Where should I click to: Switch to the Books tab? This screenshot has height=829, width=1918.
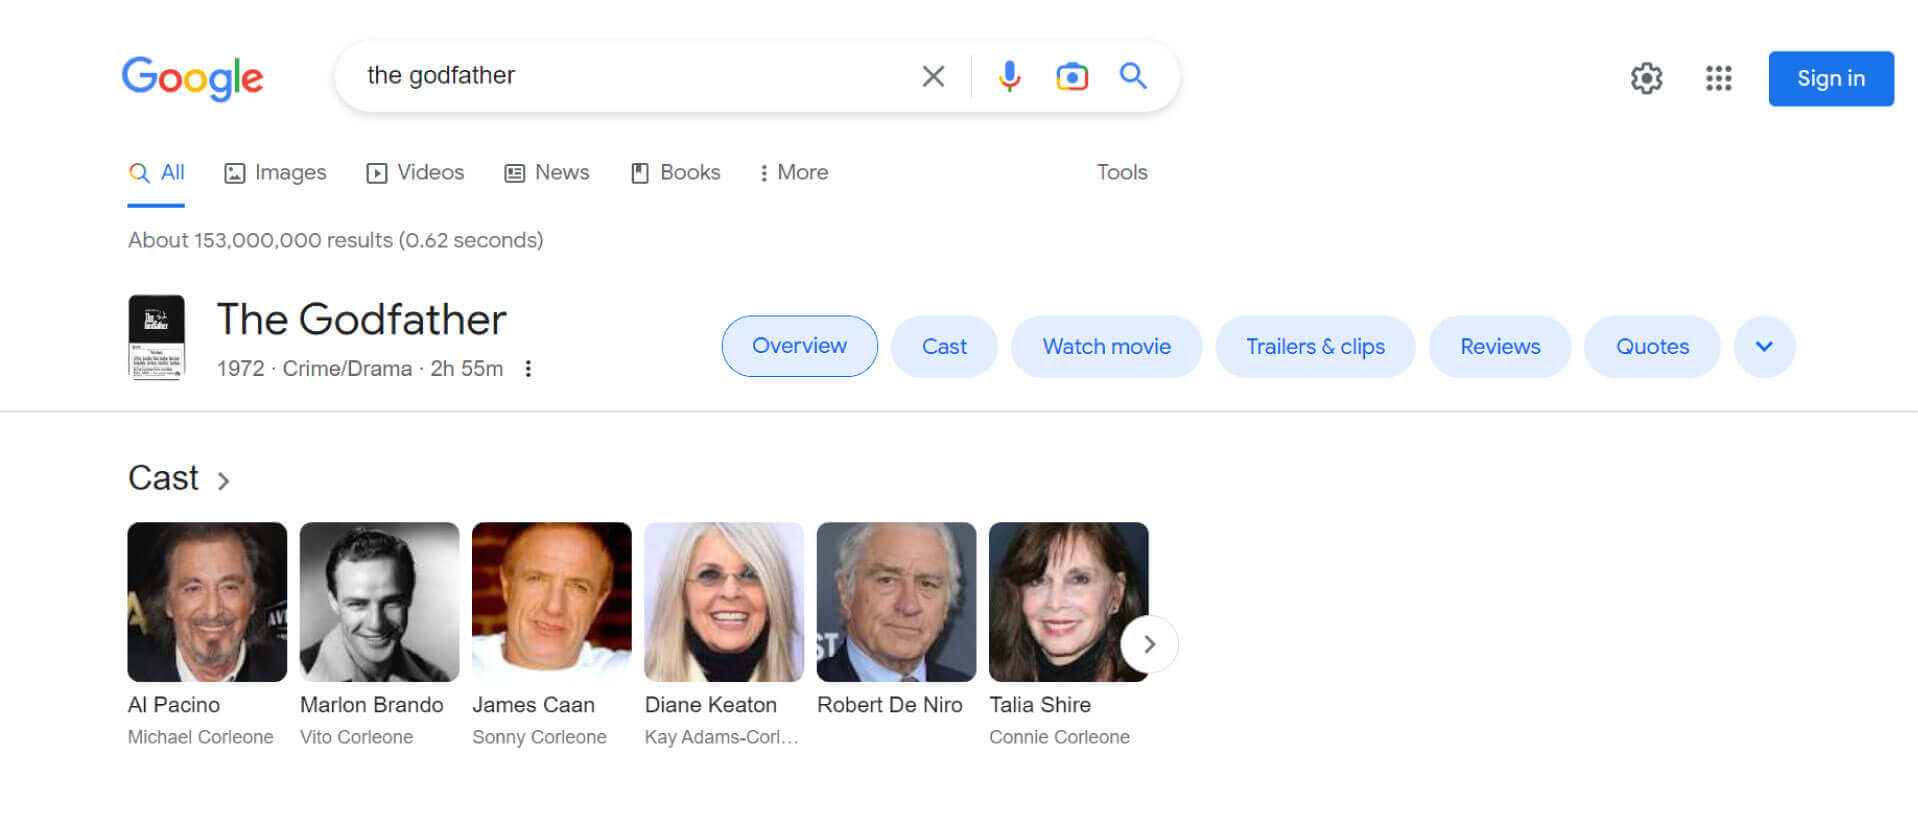pos(675,173)
